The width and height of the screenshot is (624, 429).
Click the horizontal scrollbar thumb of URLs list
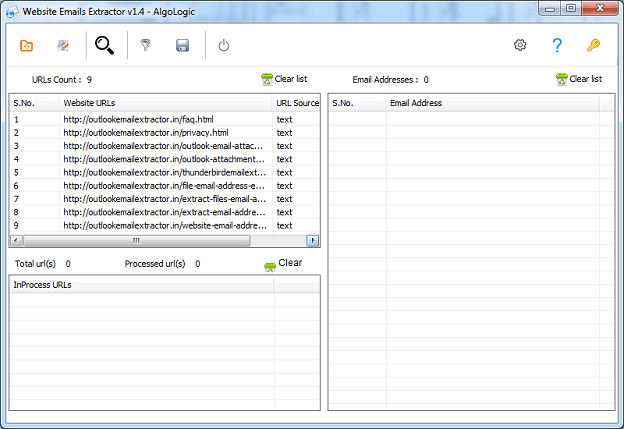pyautogui.click(x=136, y=240)
